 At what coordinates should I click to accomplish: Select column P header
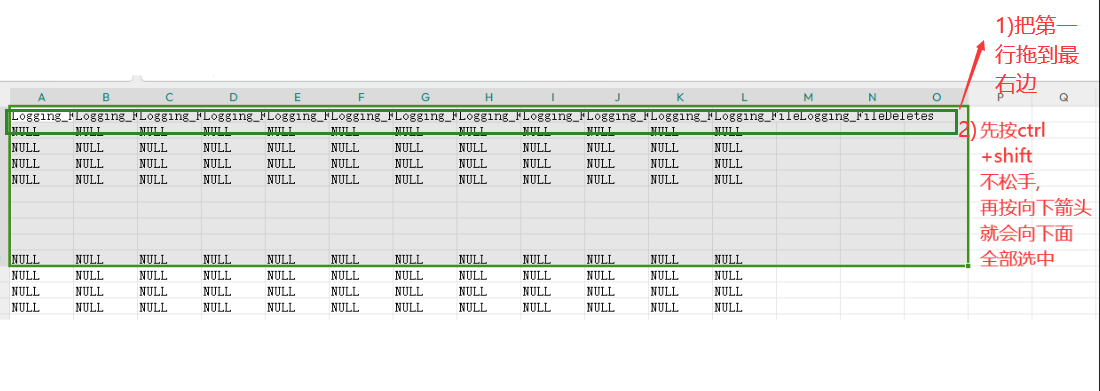pos(1000,98)
